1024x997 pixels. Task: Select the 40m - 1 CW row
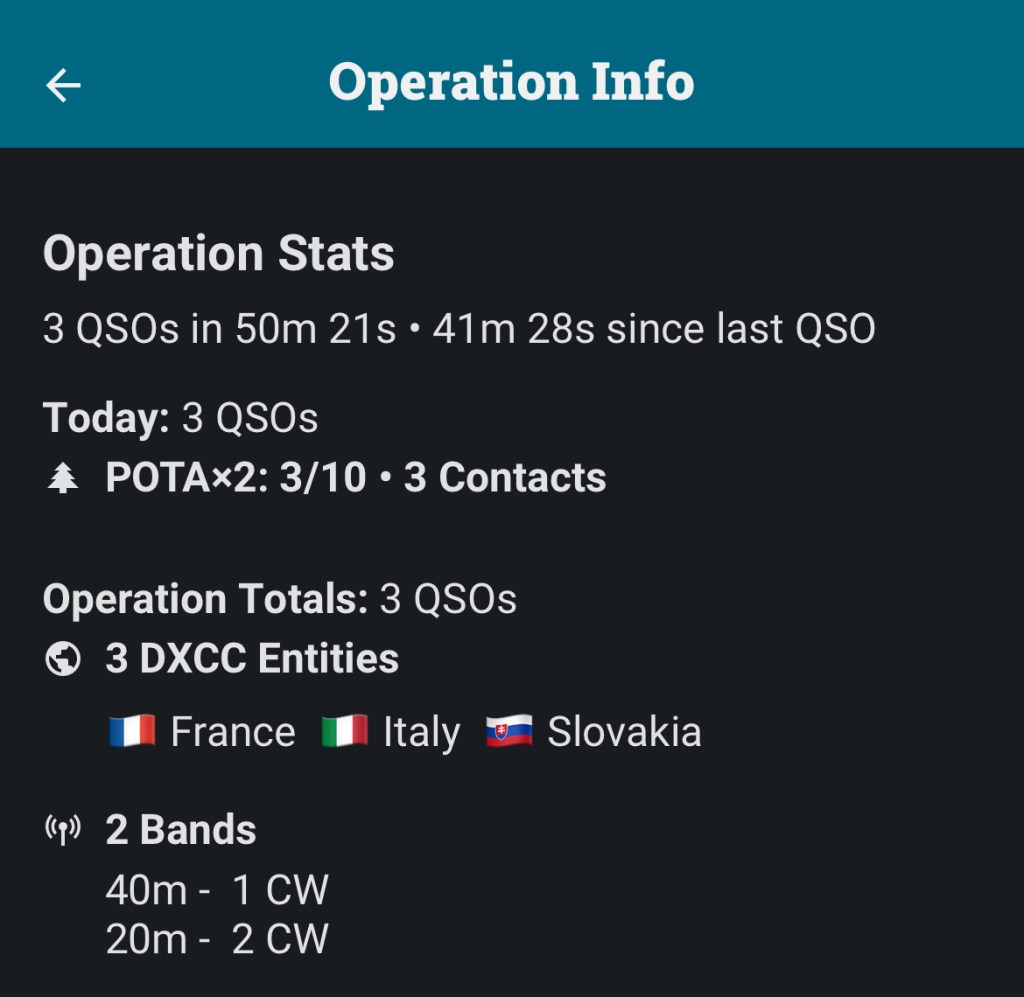click(217, 890)
